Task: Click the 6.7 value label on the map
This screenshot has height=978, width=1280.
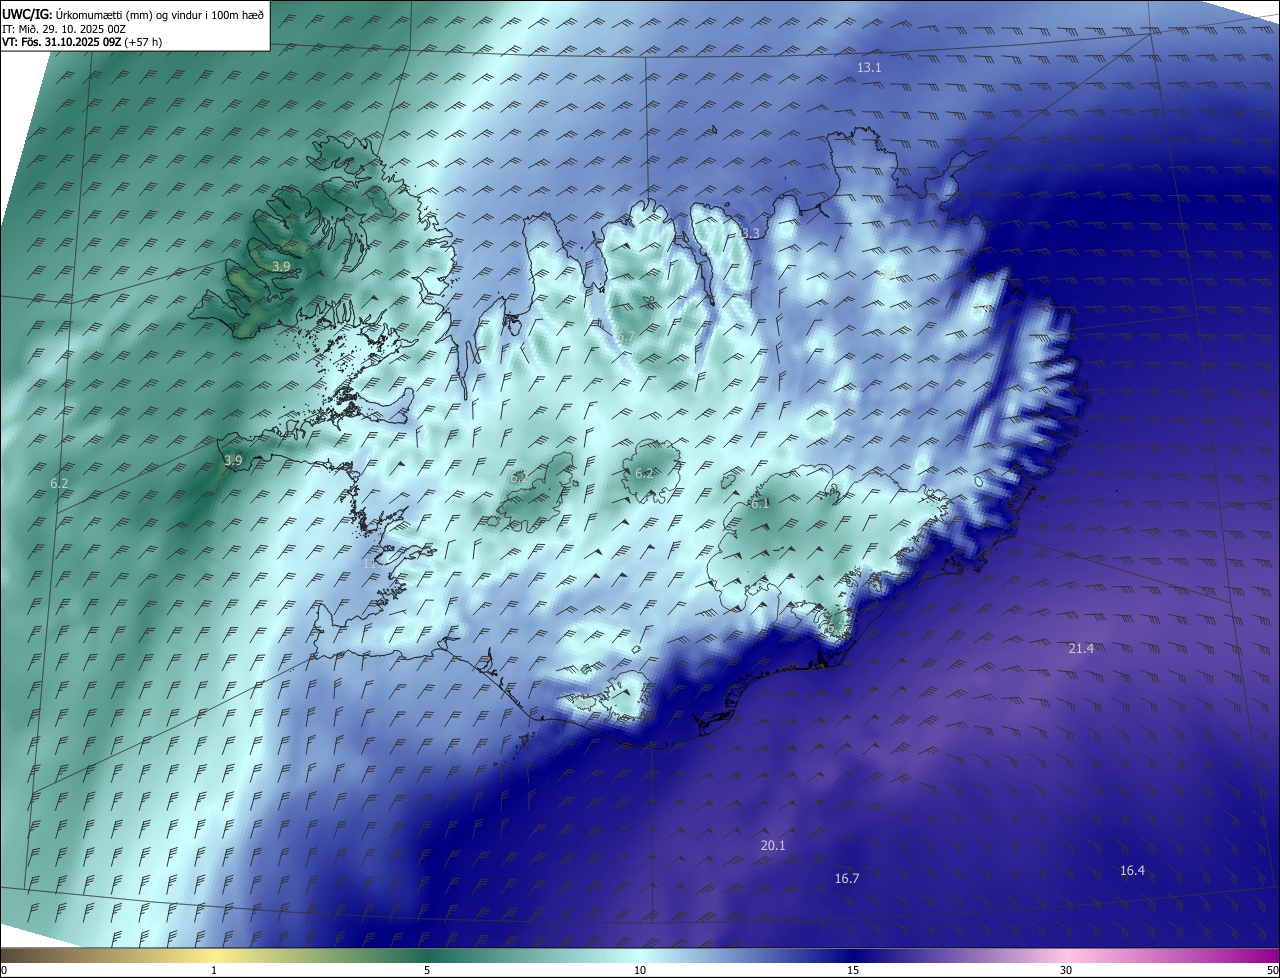Action: (x=626, y=337)
